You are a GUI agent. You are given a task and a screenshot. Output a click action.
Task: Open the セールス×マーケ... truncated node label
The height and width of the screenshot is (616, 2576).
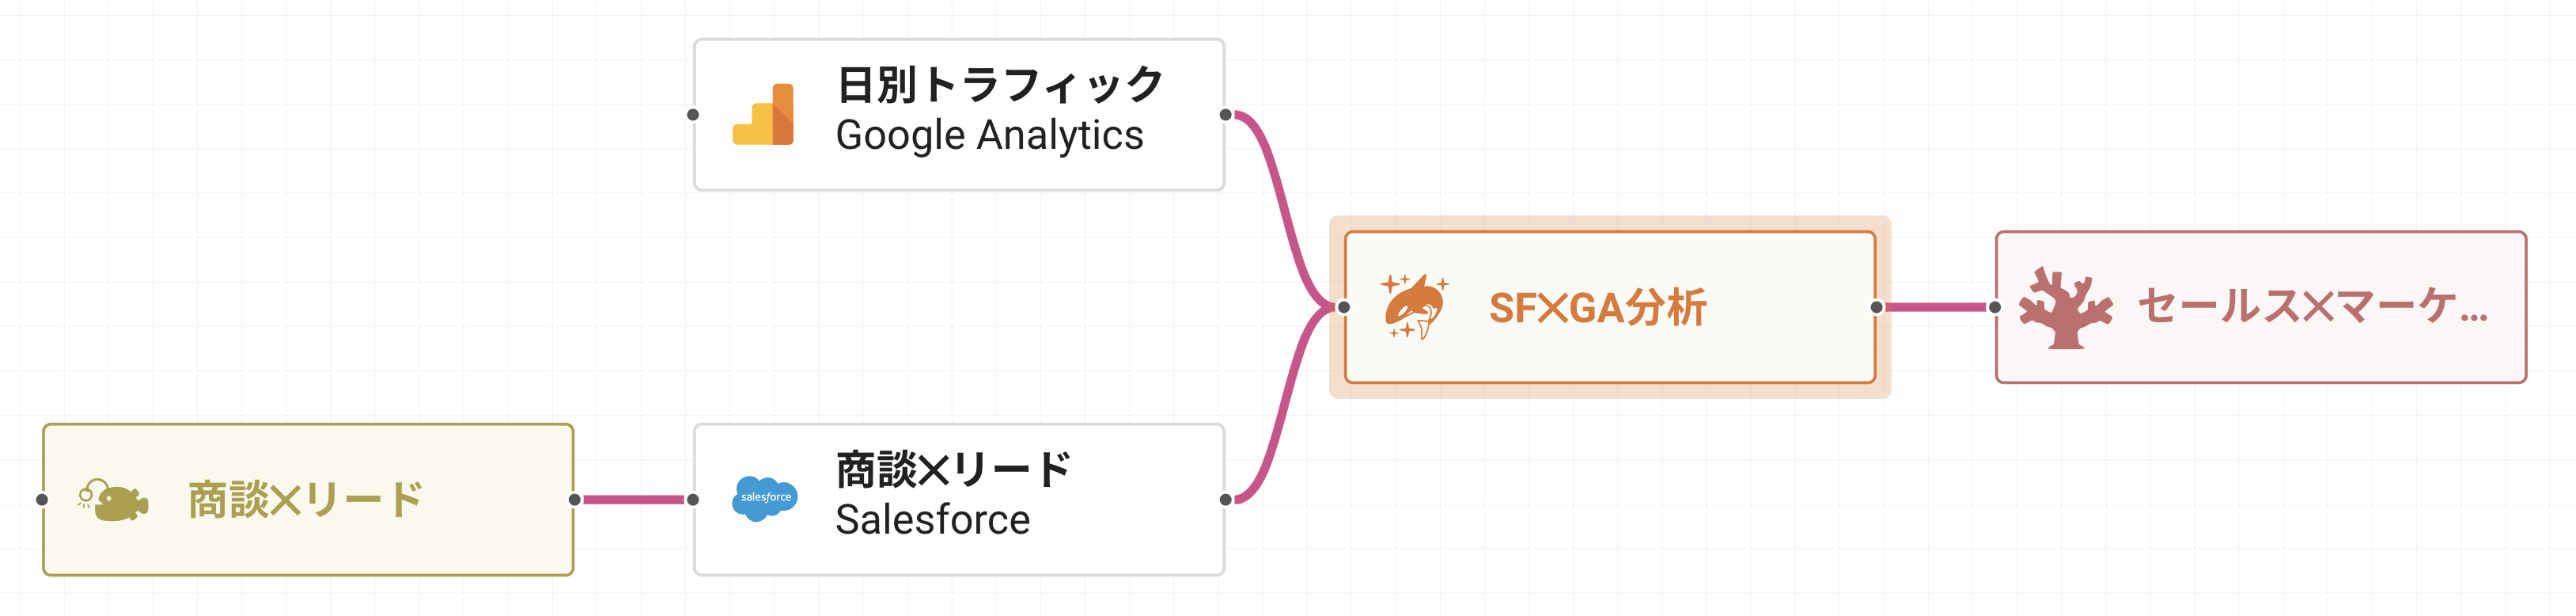click(2312, 307)
